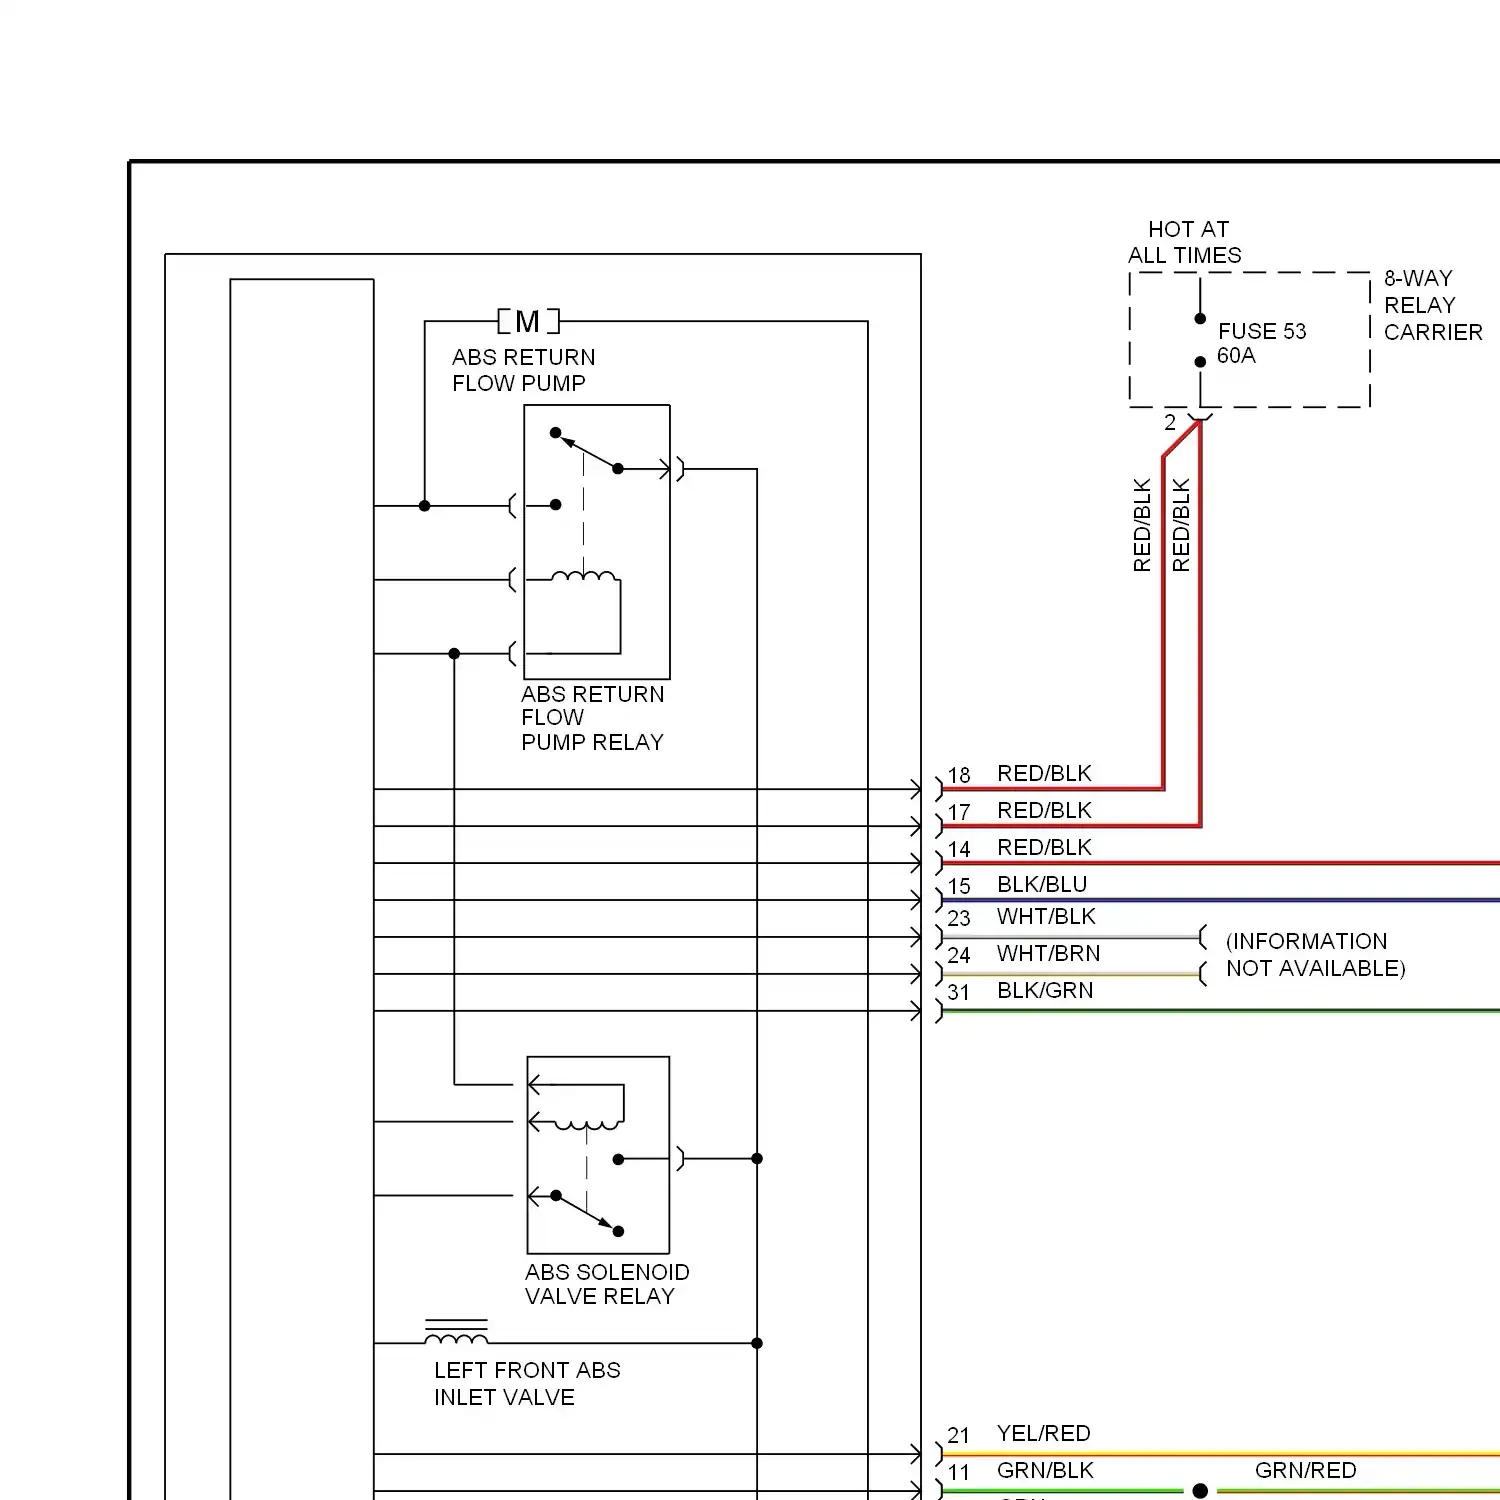Click the right vertical RED/BLK wire label

1181,525
